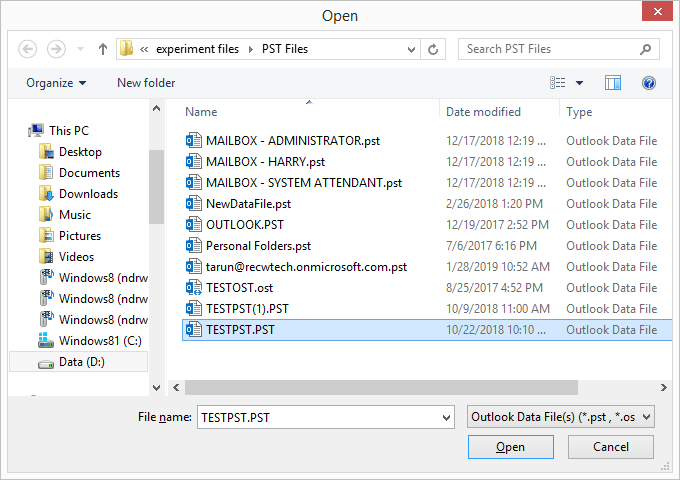Expand the File name dropdown arrow

[446, 418]
